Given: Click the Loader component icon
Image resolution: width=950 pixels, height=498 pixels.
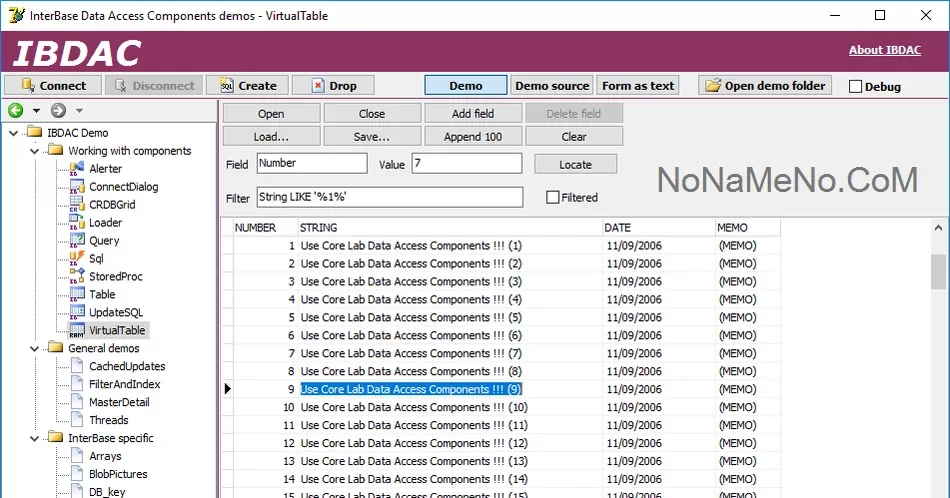Looking at the screenshot, I should pos(77,223).
